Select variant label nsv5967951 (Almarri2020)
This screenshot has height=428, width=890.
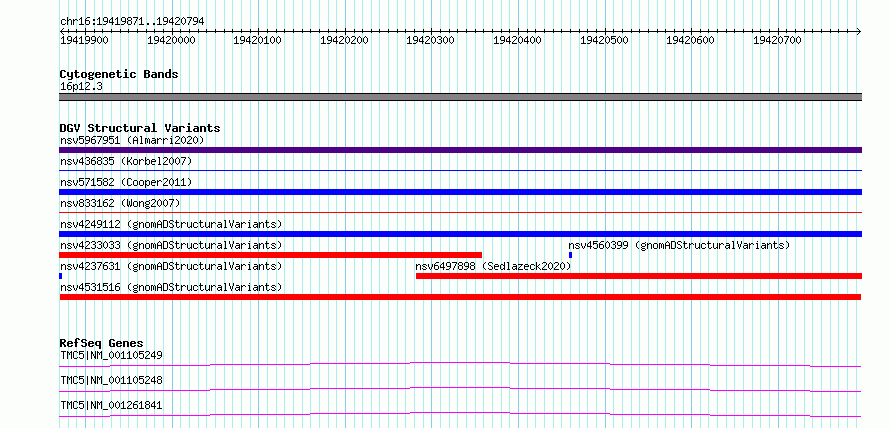coord(132,140)
